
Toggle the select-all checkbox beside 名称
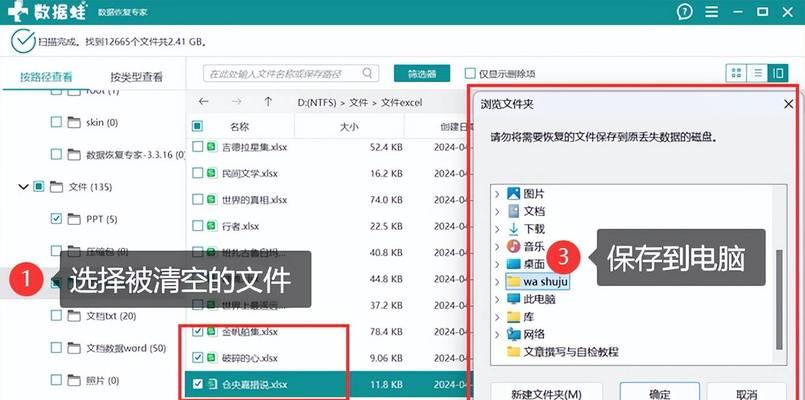tap(197, 126)
